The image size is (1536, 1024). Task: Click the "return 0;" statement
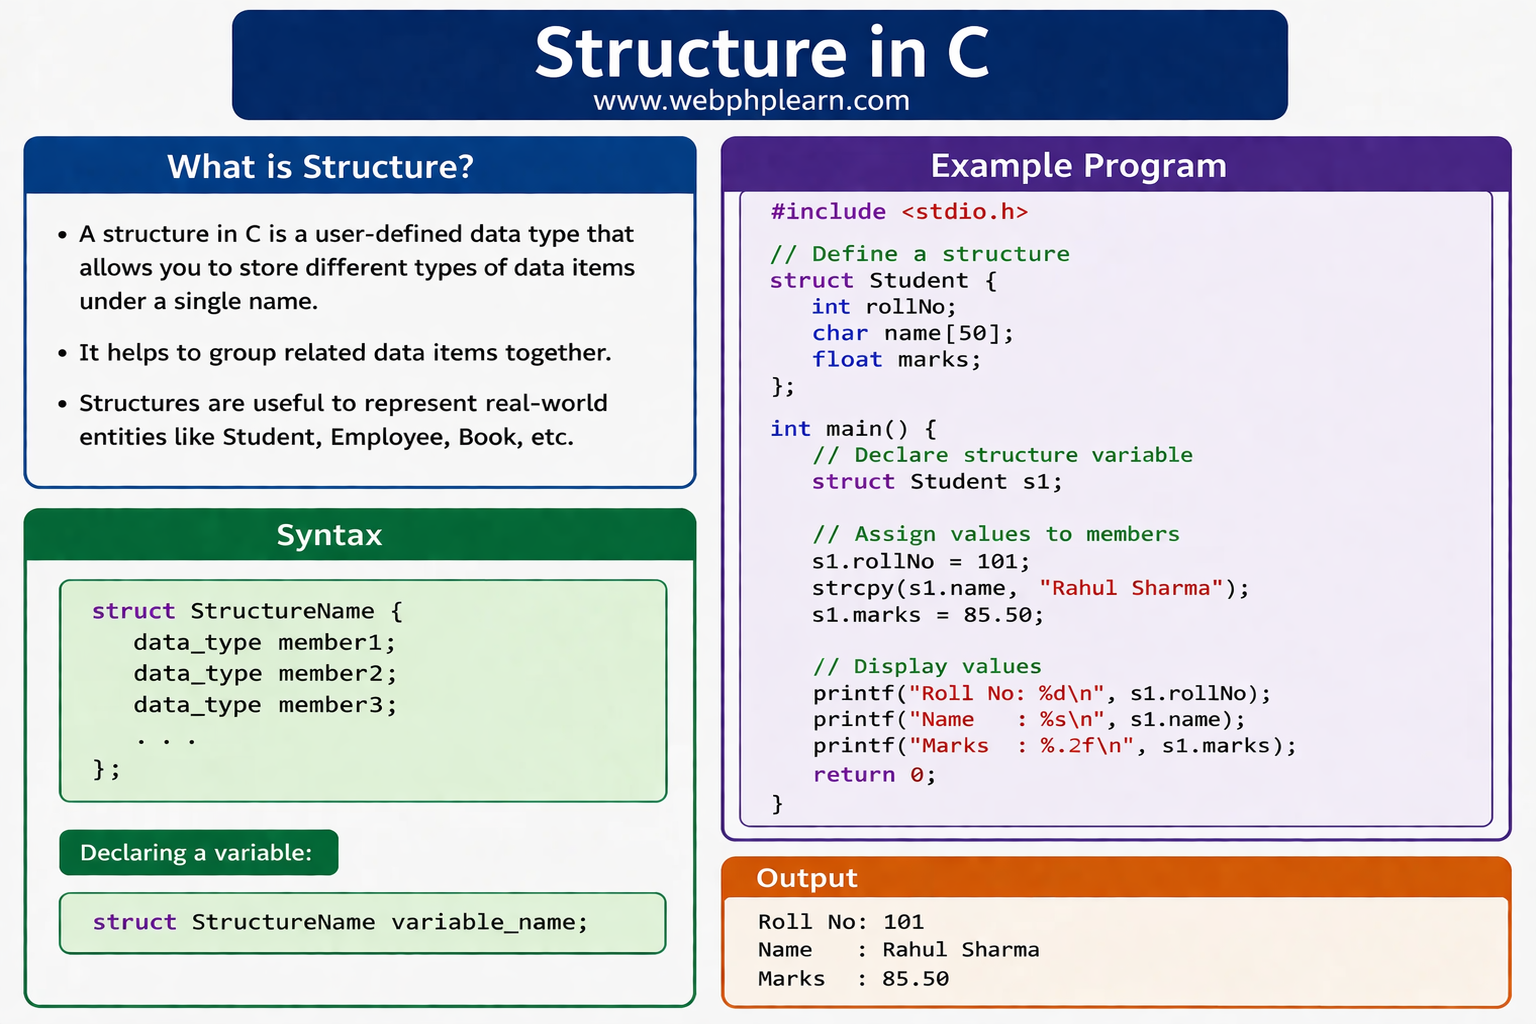[873, 775]
